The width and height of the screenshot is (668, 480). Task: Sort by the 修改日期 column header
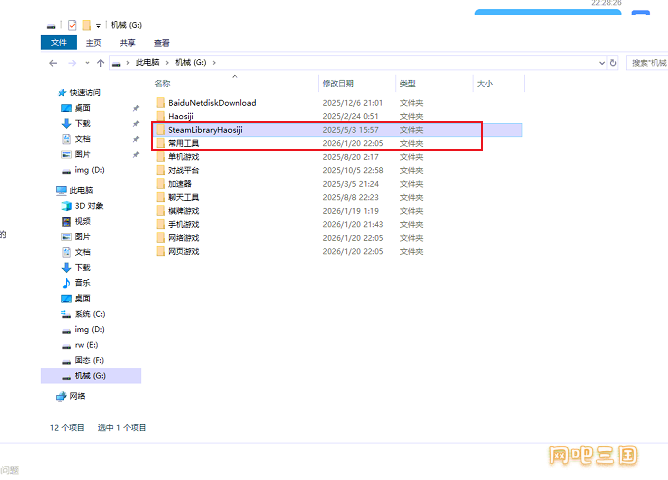338,83
